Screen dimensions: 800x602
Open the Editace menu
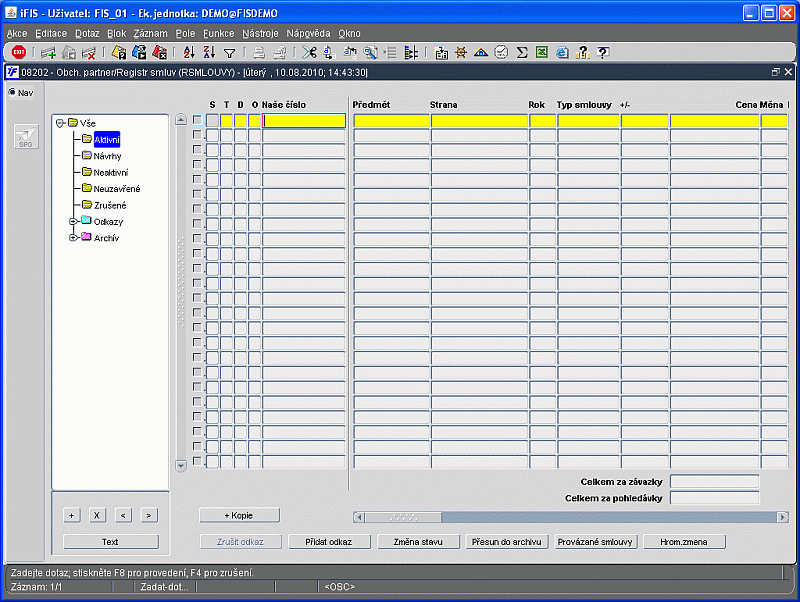pyautogui.click(x=51, y=33)
